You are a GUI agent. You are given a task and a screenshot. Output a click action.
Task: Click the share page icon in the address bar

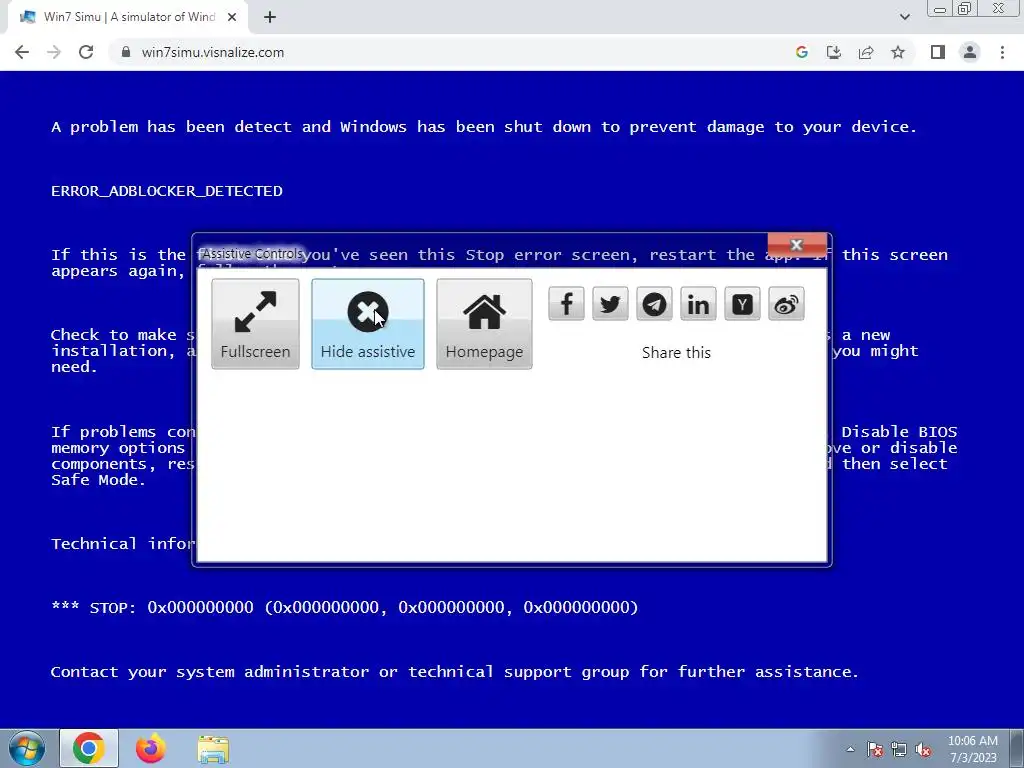(x=866, y=52)
